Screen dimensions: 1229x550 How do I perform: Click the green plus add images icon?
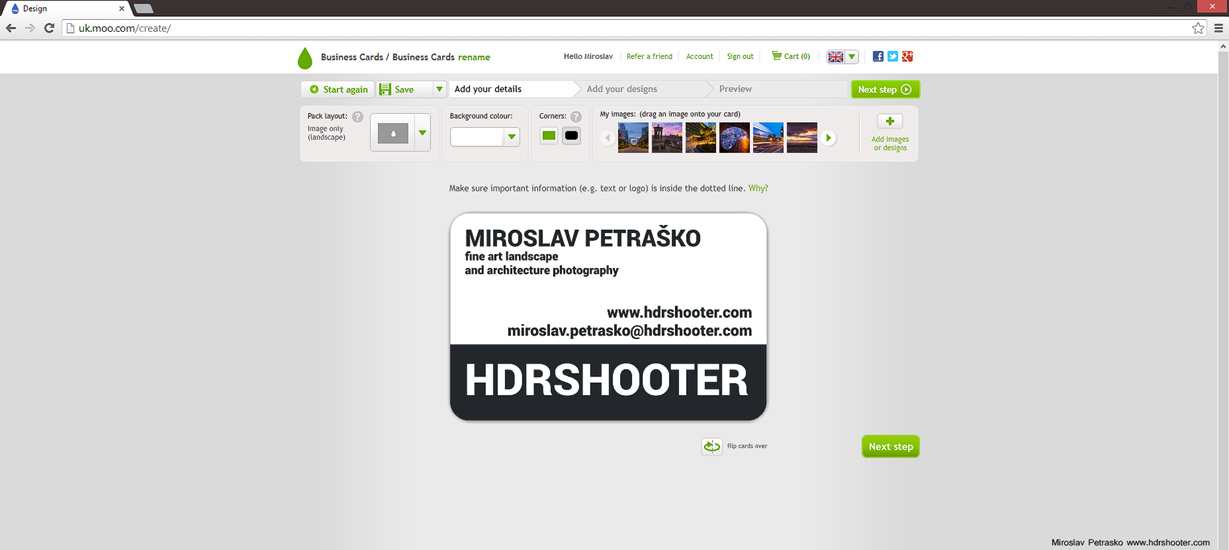[890, 122]
